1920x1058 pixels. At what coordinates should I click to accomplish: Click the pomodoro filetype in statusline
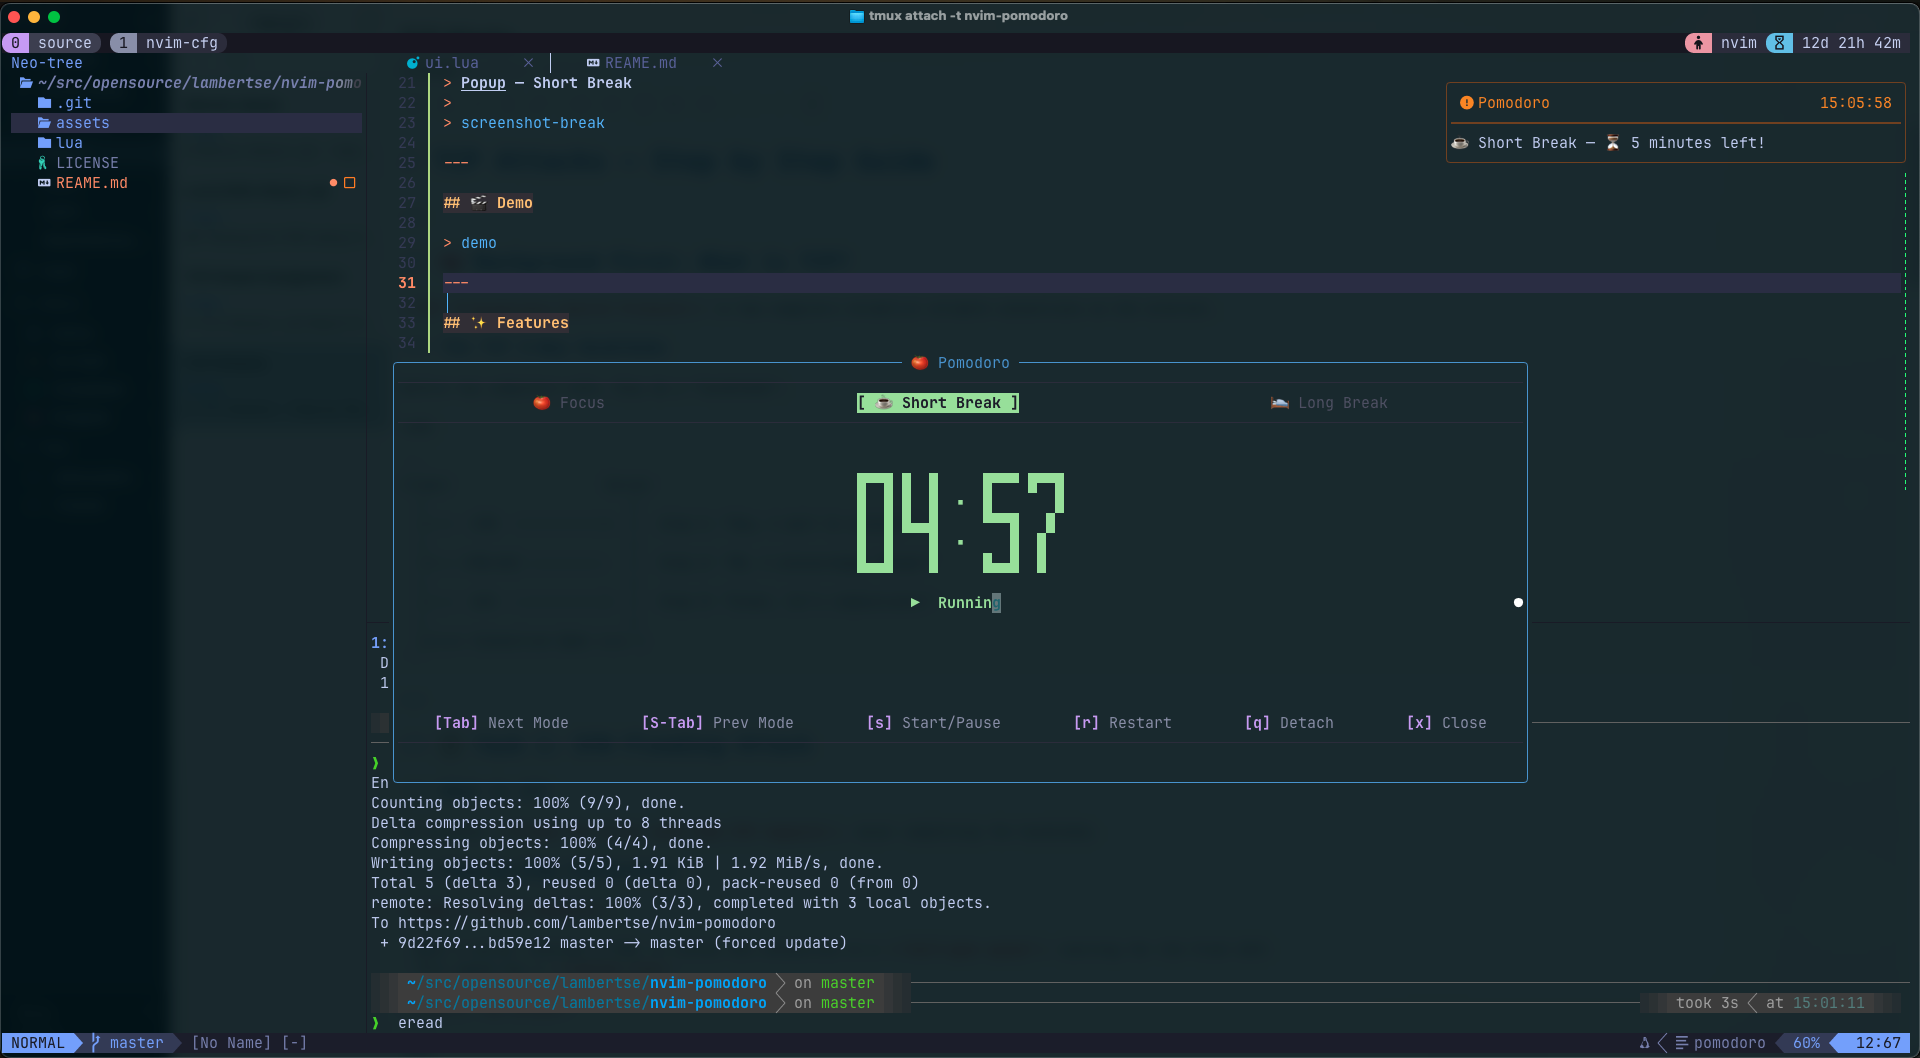(1729, 1043)
